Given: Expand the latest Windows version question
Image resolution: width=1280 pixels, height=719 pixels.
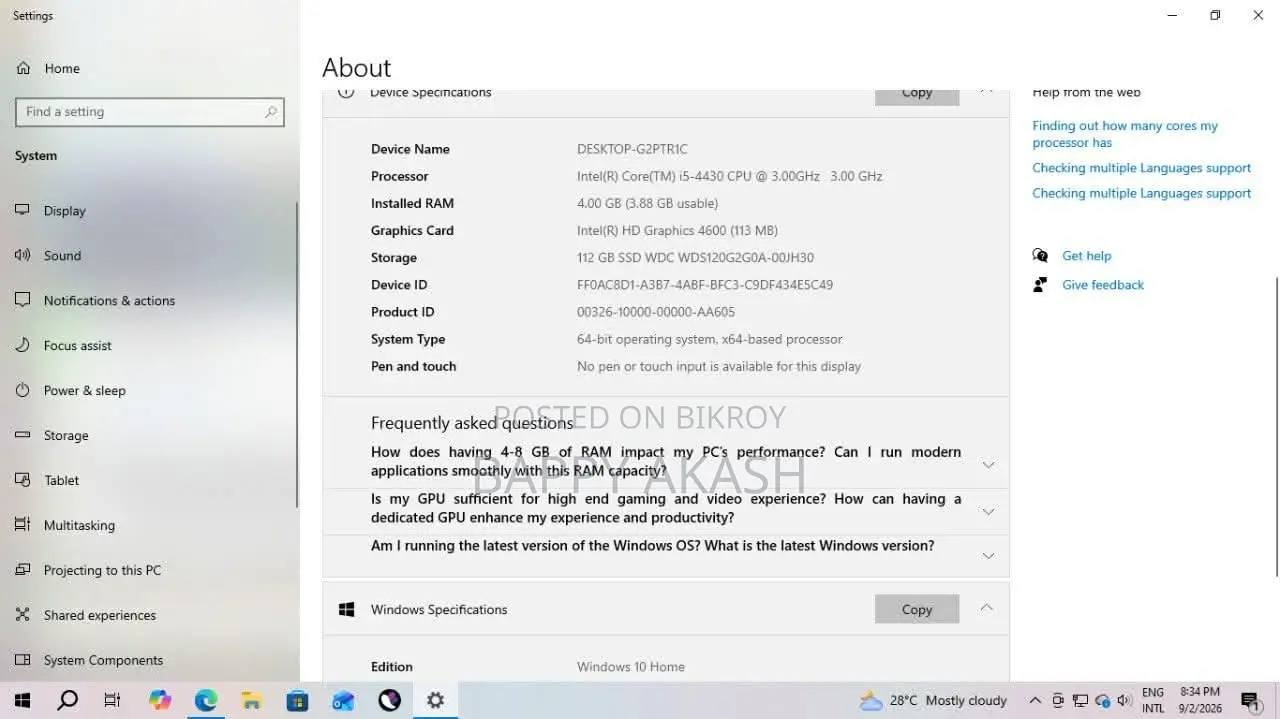Looking at the screenshot, I should (987, 555).
